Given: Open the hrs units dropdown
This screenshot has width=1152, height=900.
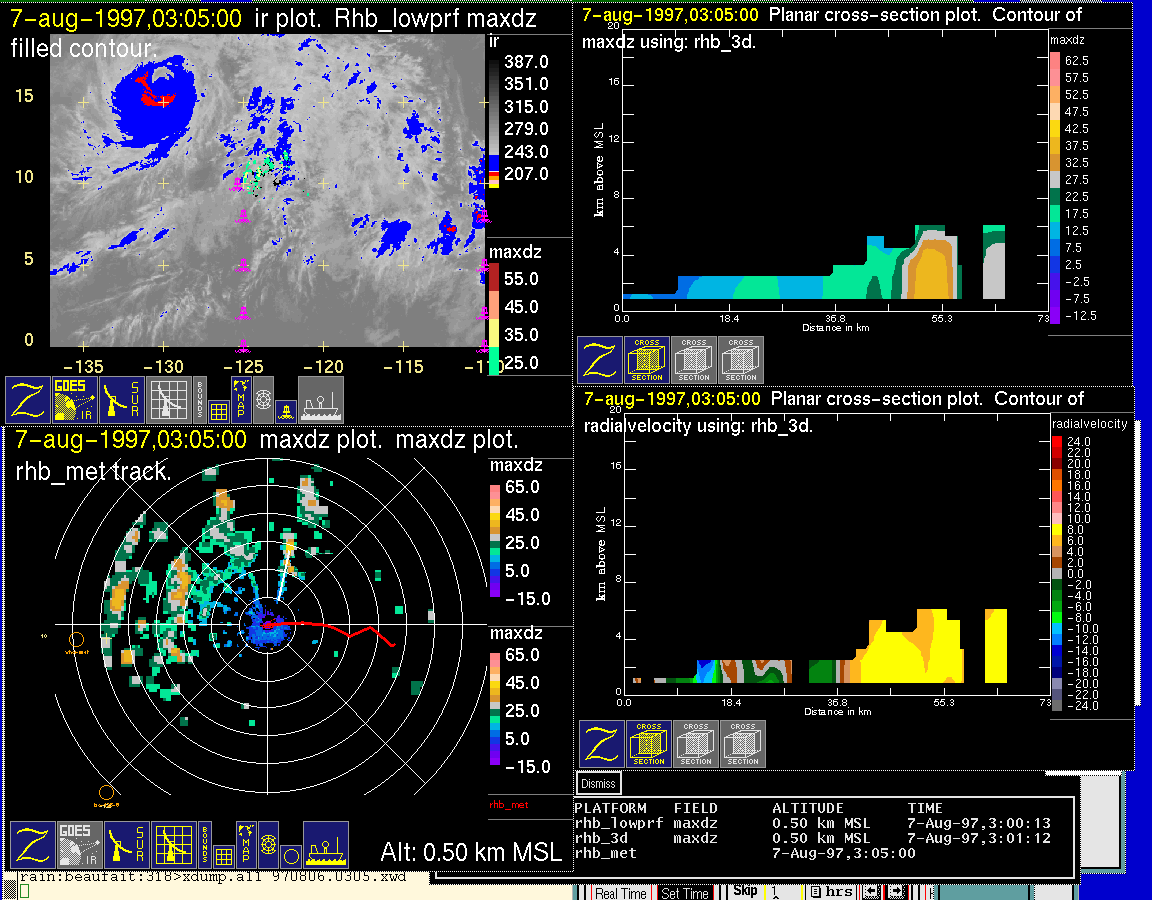Looking at the screenshot, I should coord(831,891).
